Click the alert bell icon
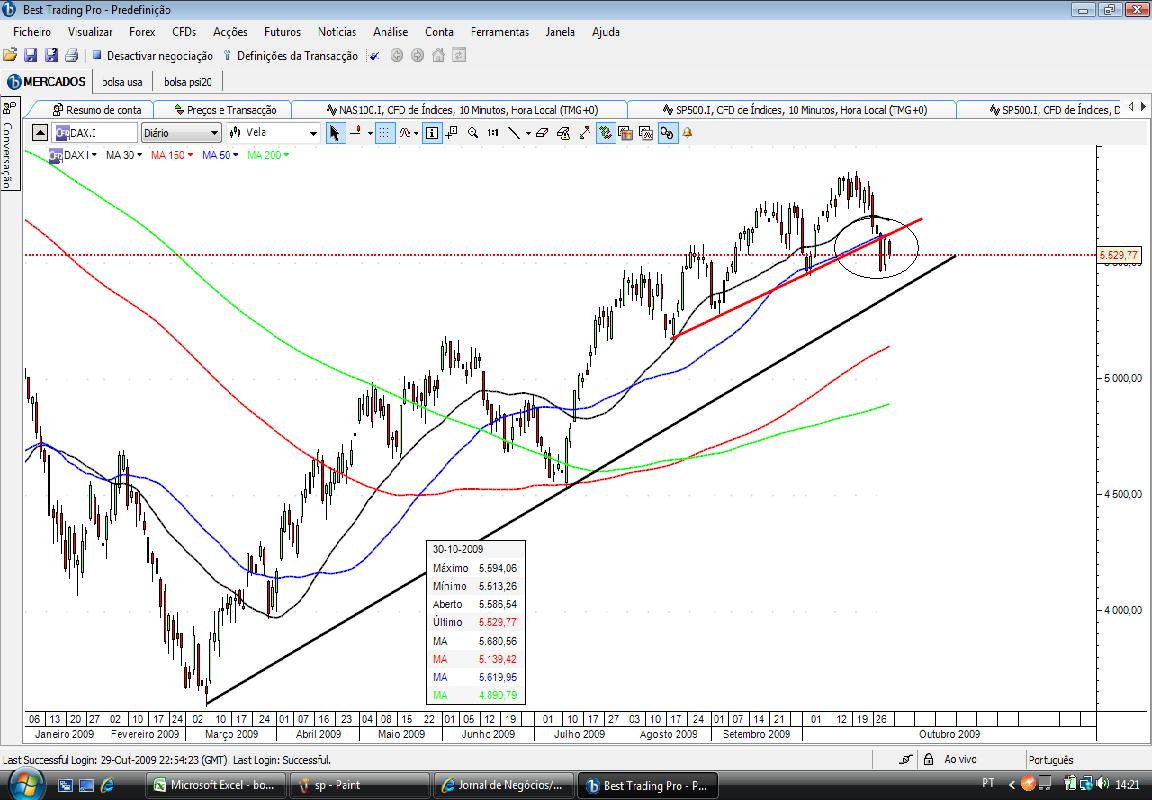Screen dimensions: 1152x800 pyautogui.click(x=687, y=133)
